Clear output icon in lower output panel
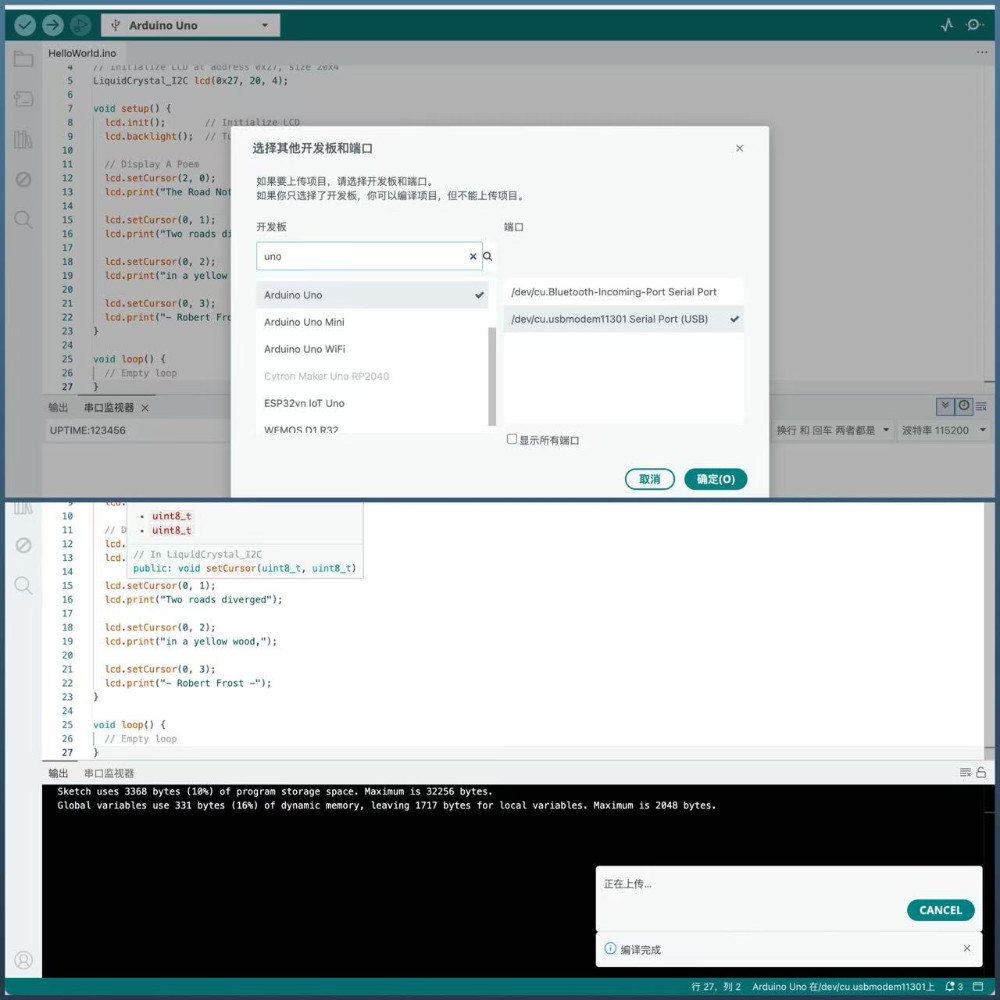This screenshot has height=1000, width=1000. [965, 772]
